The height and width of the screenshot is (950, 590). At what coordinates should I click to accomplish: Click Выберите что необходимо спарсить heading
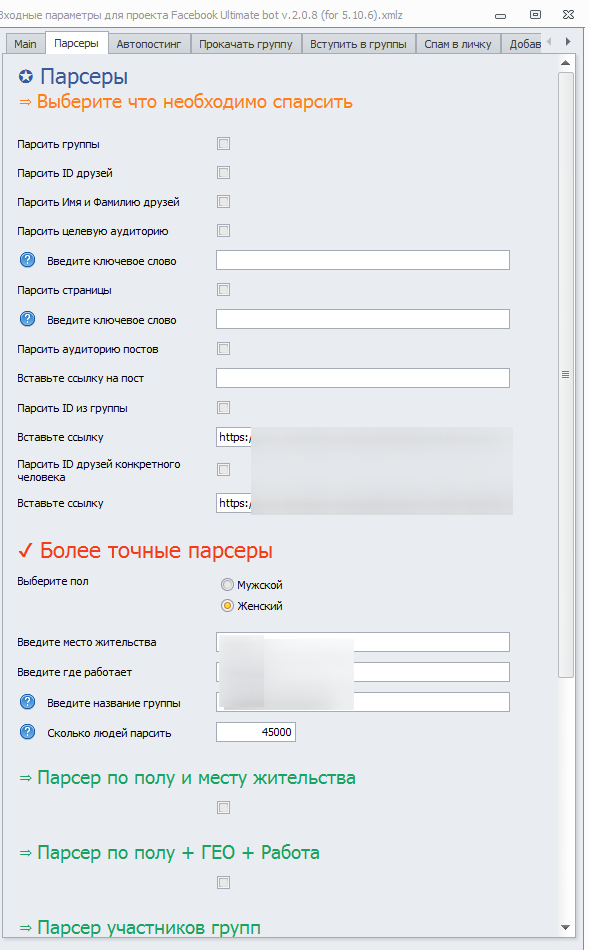(194, 102)
